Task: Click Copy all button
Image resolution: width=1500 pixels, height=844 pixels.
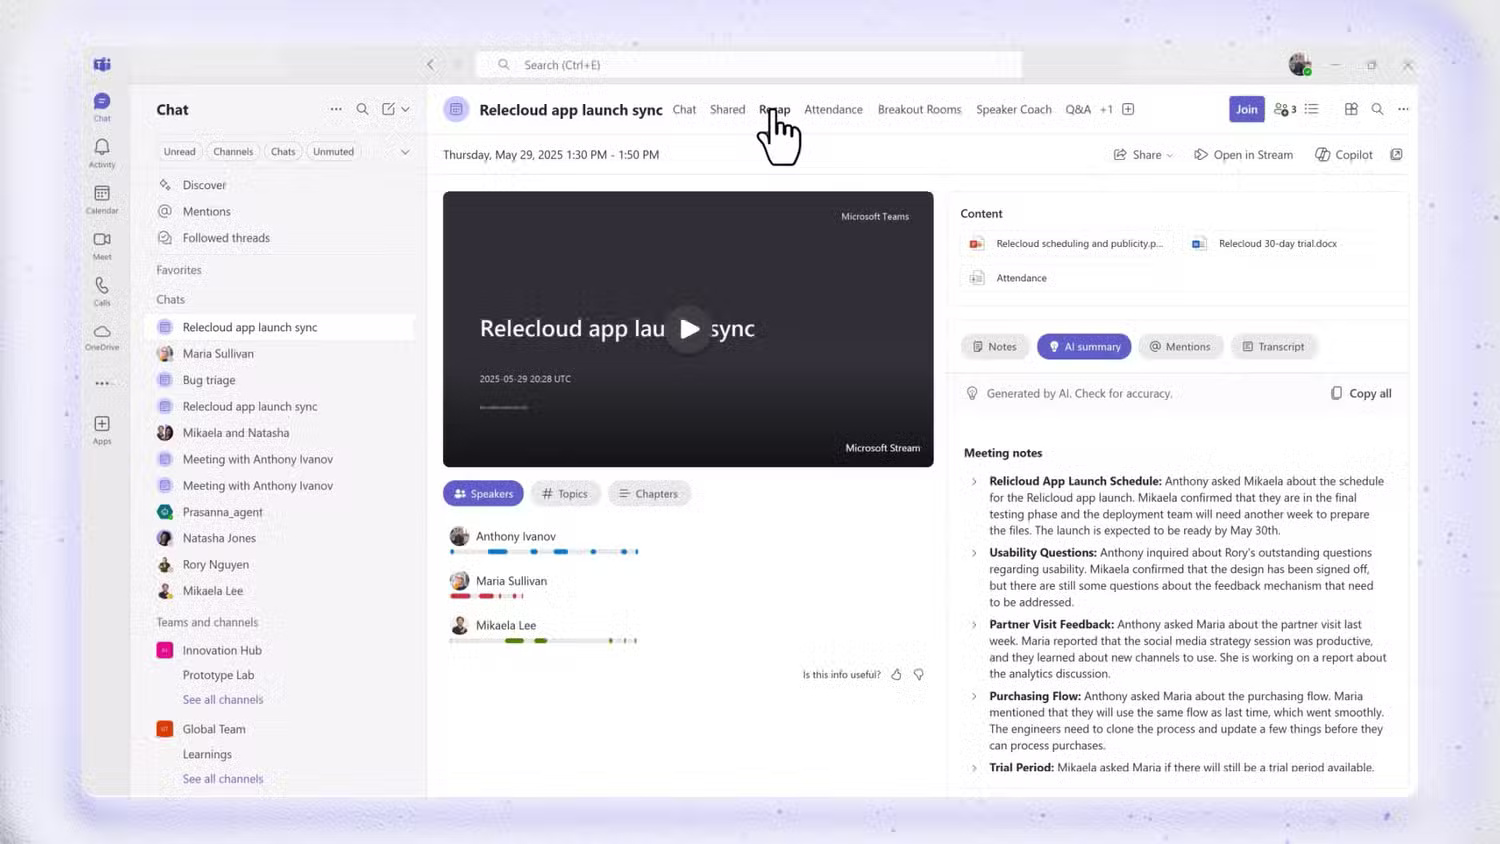Action: click(1361, 394)
